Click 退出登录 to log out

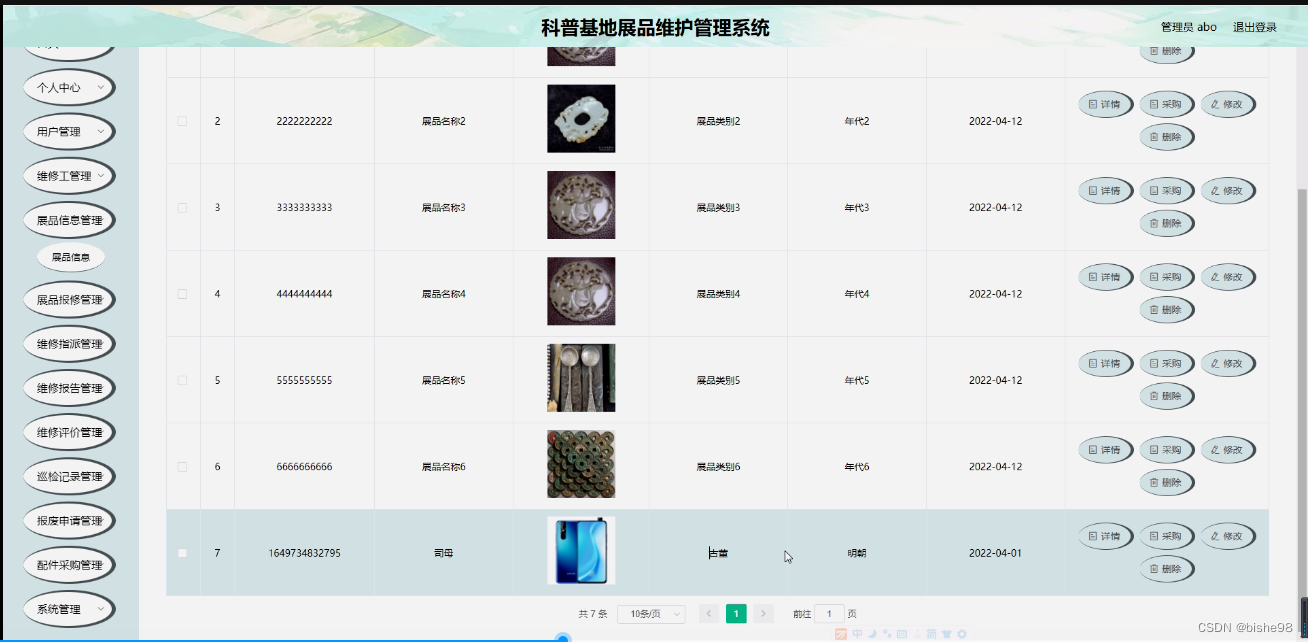(1254, 26)
